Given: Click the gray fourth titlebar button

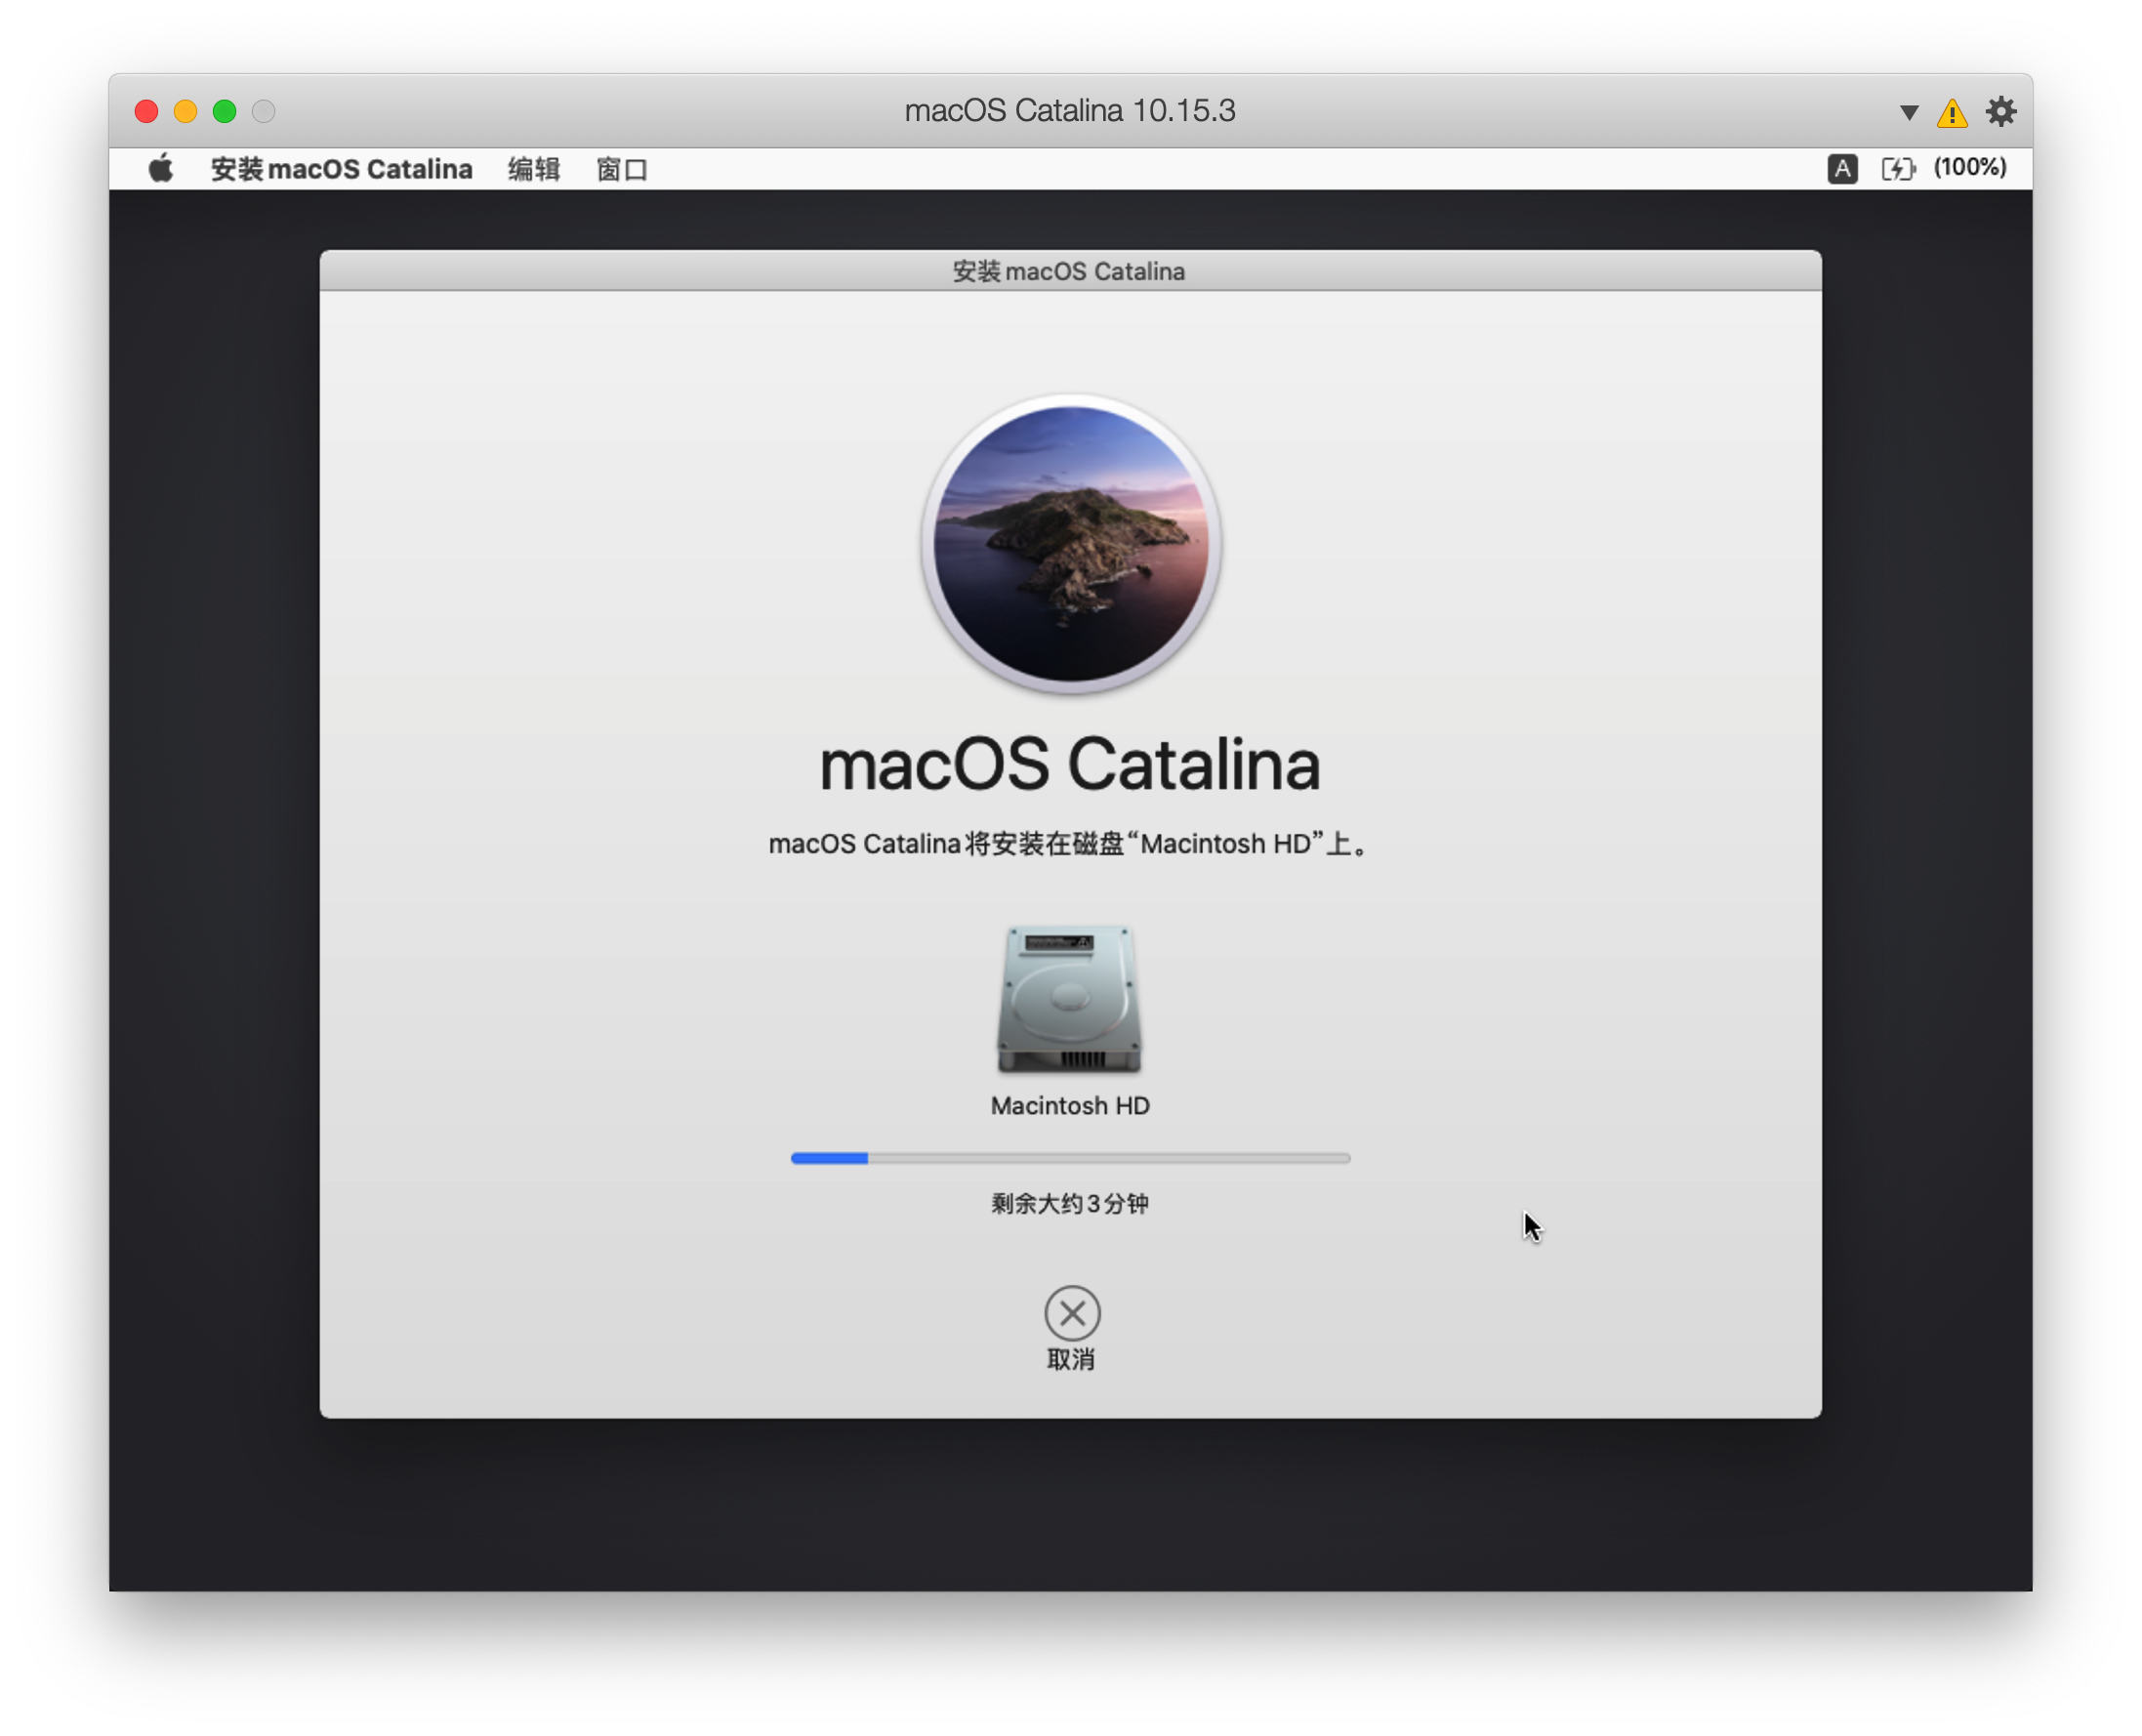Looking at the screenshot, I should pos(263,111).
